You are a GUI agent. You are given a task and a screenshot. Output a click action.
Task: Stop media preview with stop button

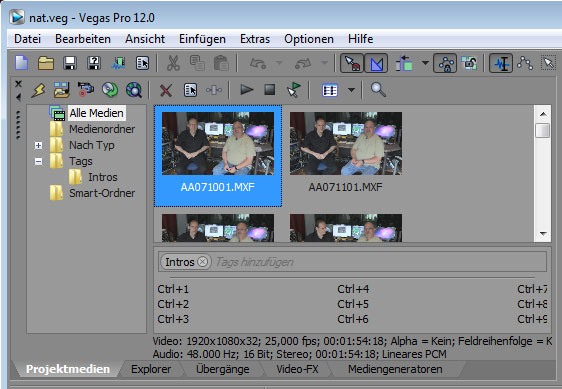[270, 90]
